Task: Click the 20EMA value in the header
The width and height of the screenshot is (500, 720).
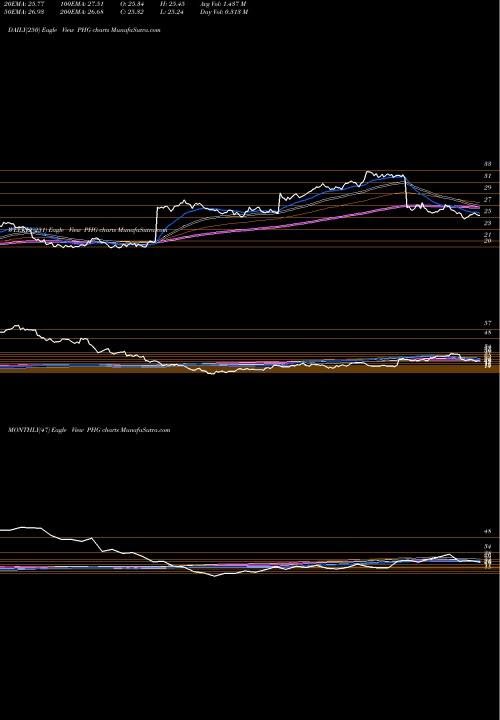Action: pos(23,4)
